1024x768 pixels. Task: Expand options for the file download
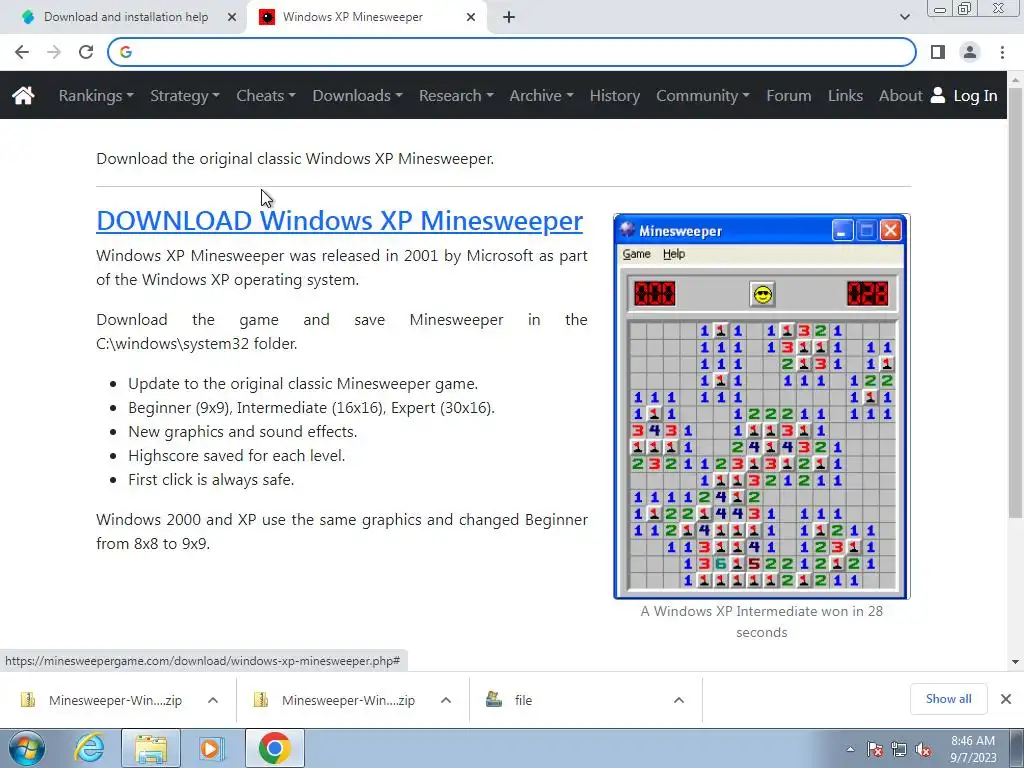679,700
